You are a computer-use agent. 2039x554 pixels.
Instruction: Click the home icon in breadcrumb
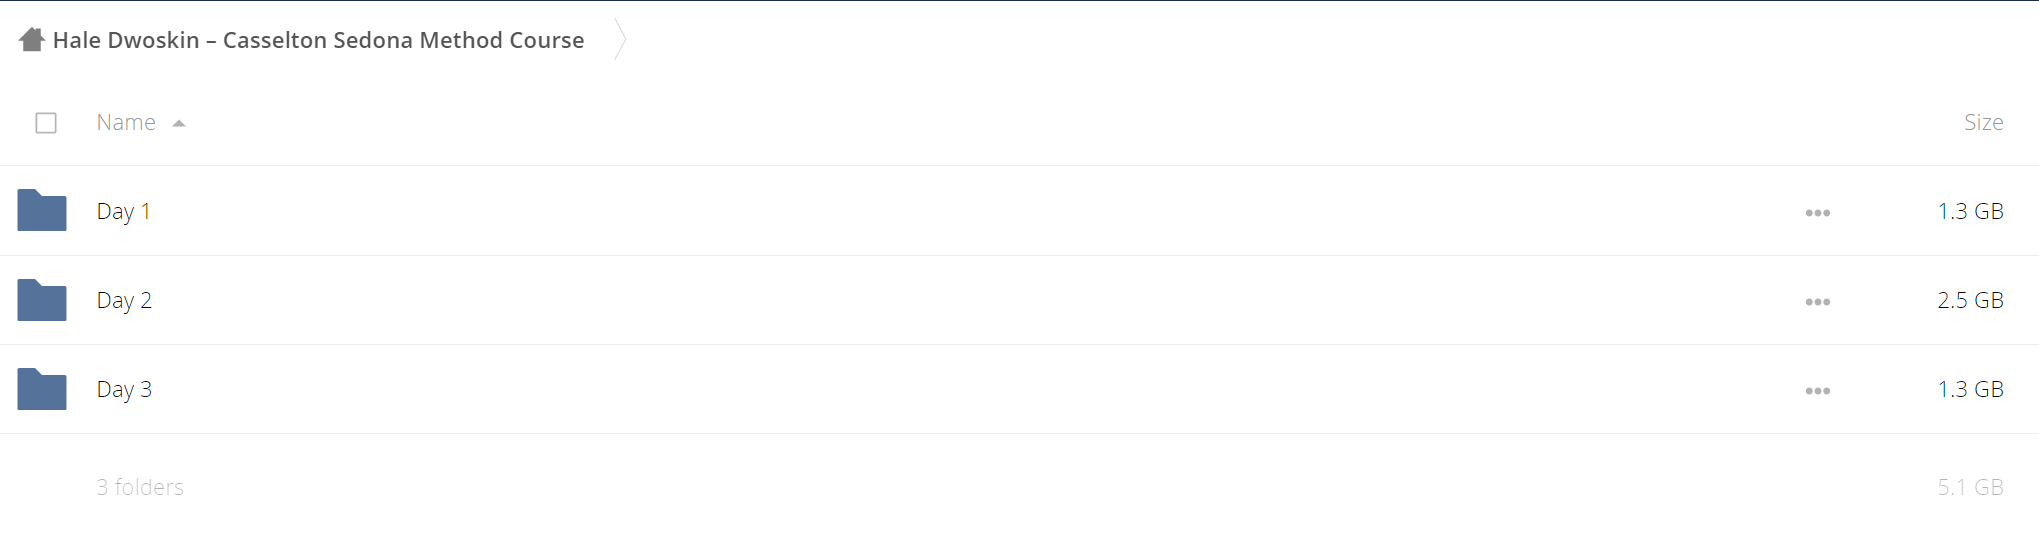click(32, 39)
